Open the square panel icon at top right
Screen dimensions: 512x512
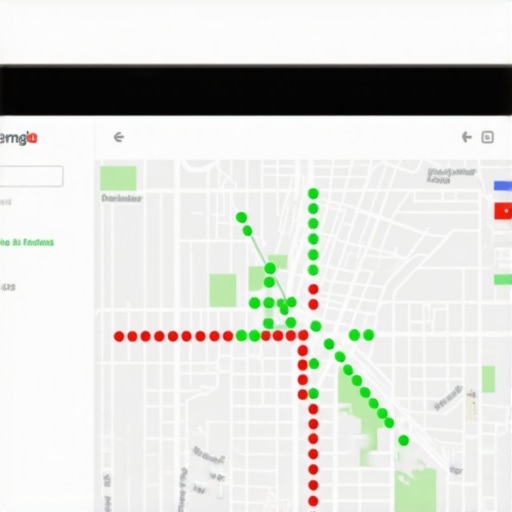tap(487, 137)
